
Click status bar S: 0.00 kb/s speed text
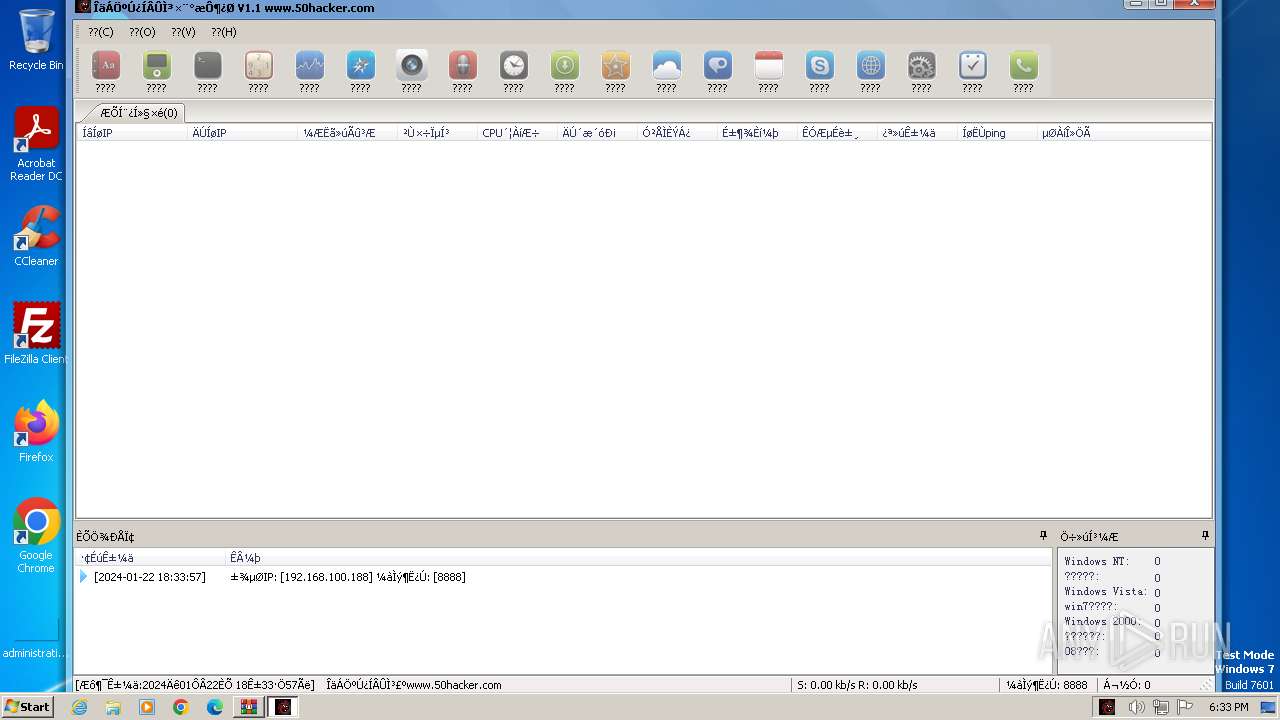857,685
